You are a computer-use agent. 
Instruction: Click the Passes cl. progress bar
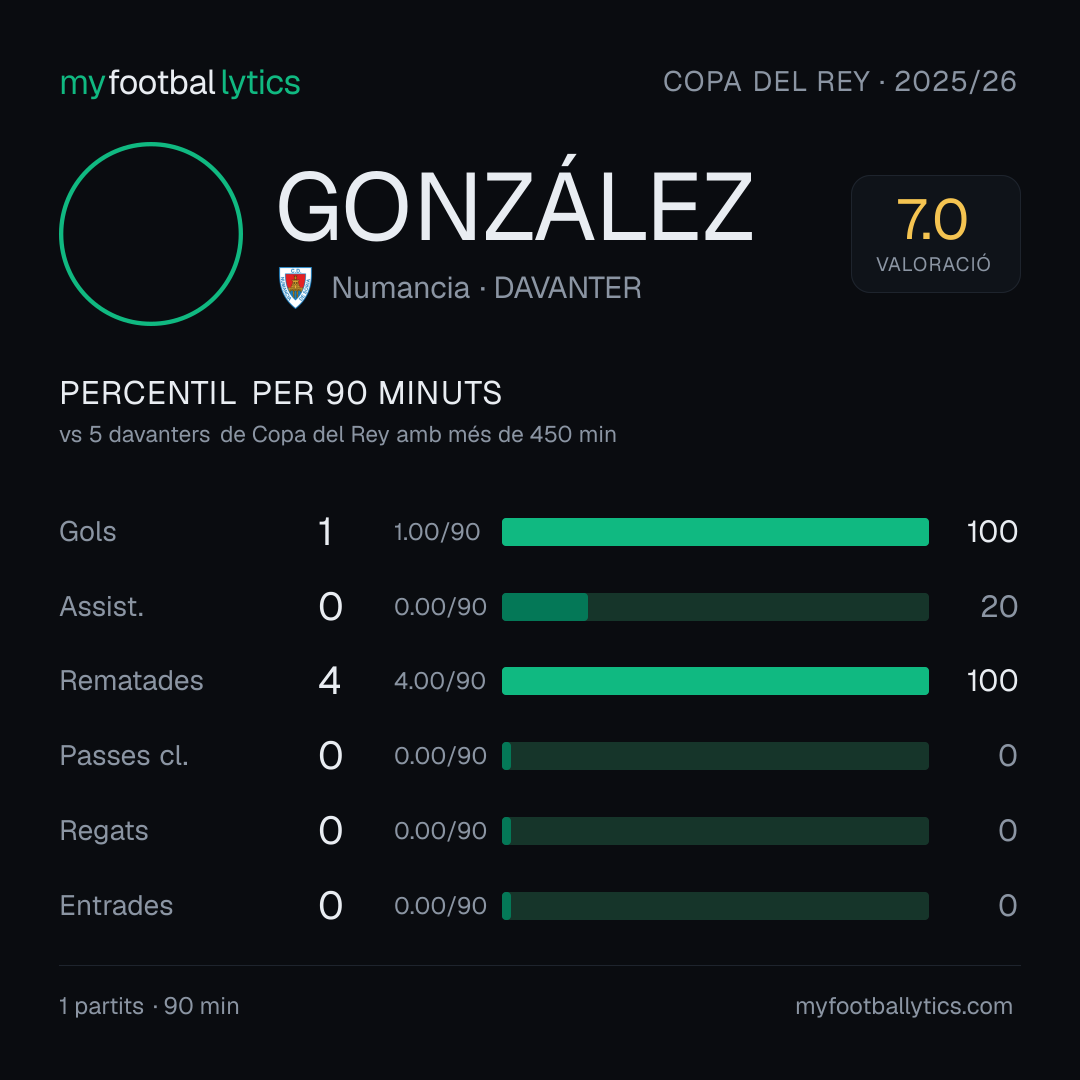[715, 756]
